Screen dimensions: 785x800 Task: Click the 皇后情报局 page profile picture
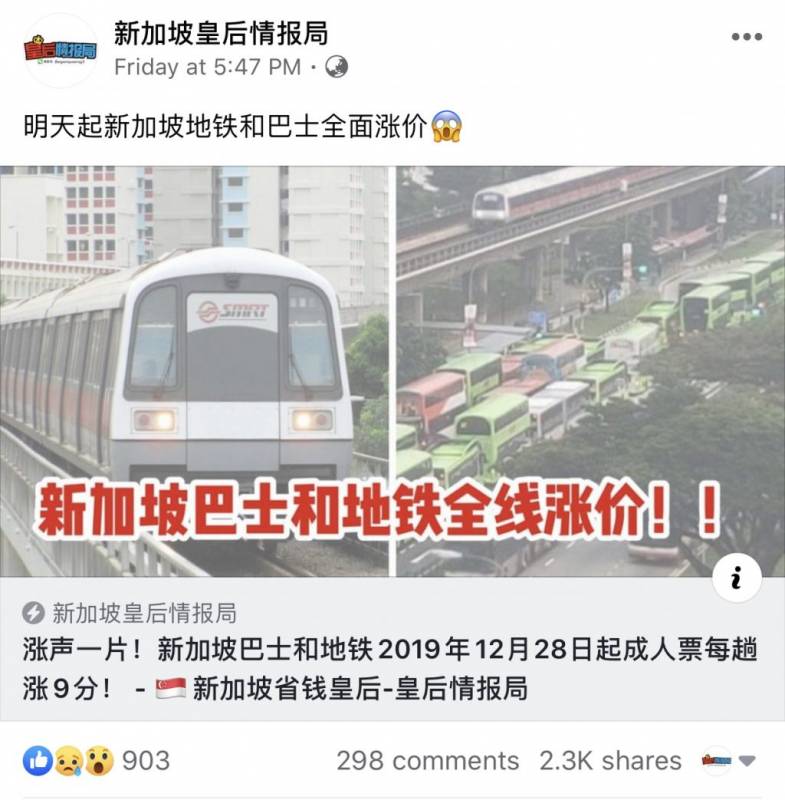click(x=60, y=51)
